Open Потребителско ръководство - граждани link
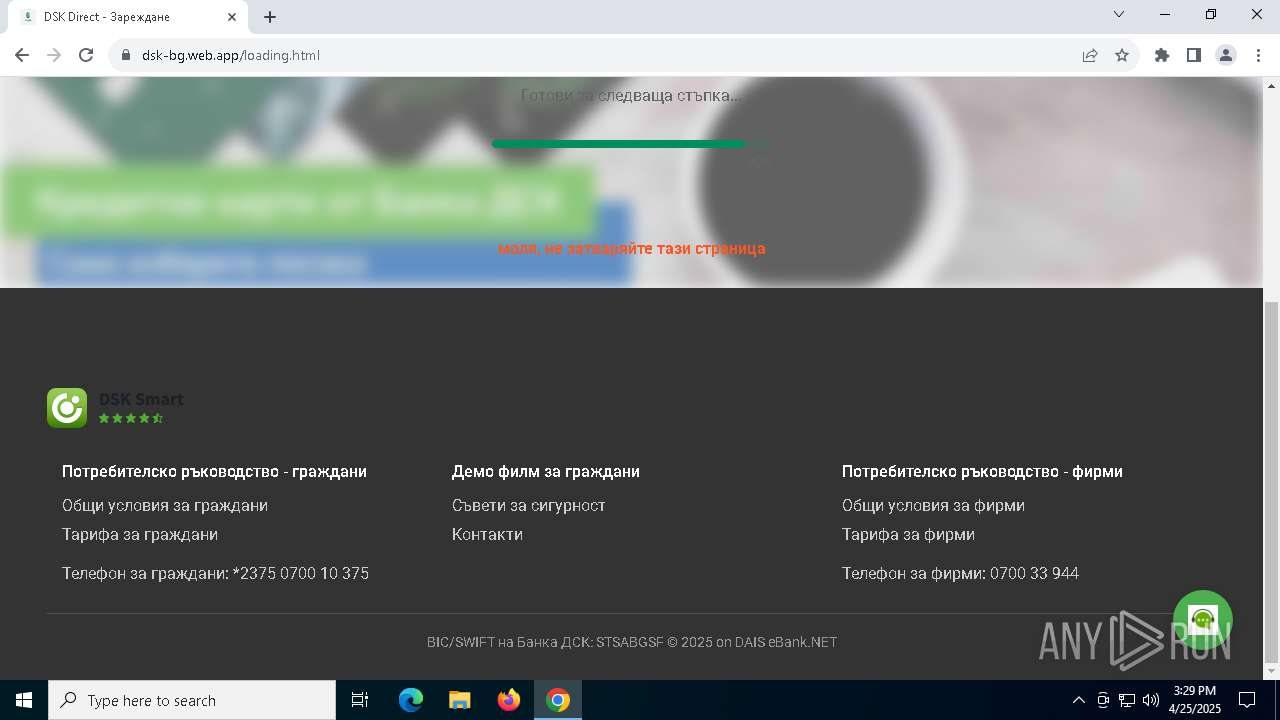Image resolution: width=1280 pixels, height=720 pixels. (x=214, y=471)
